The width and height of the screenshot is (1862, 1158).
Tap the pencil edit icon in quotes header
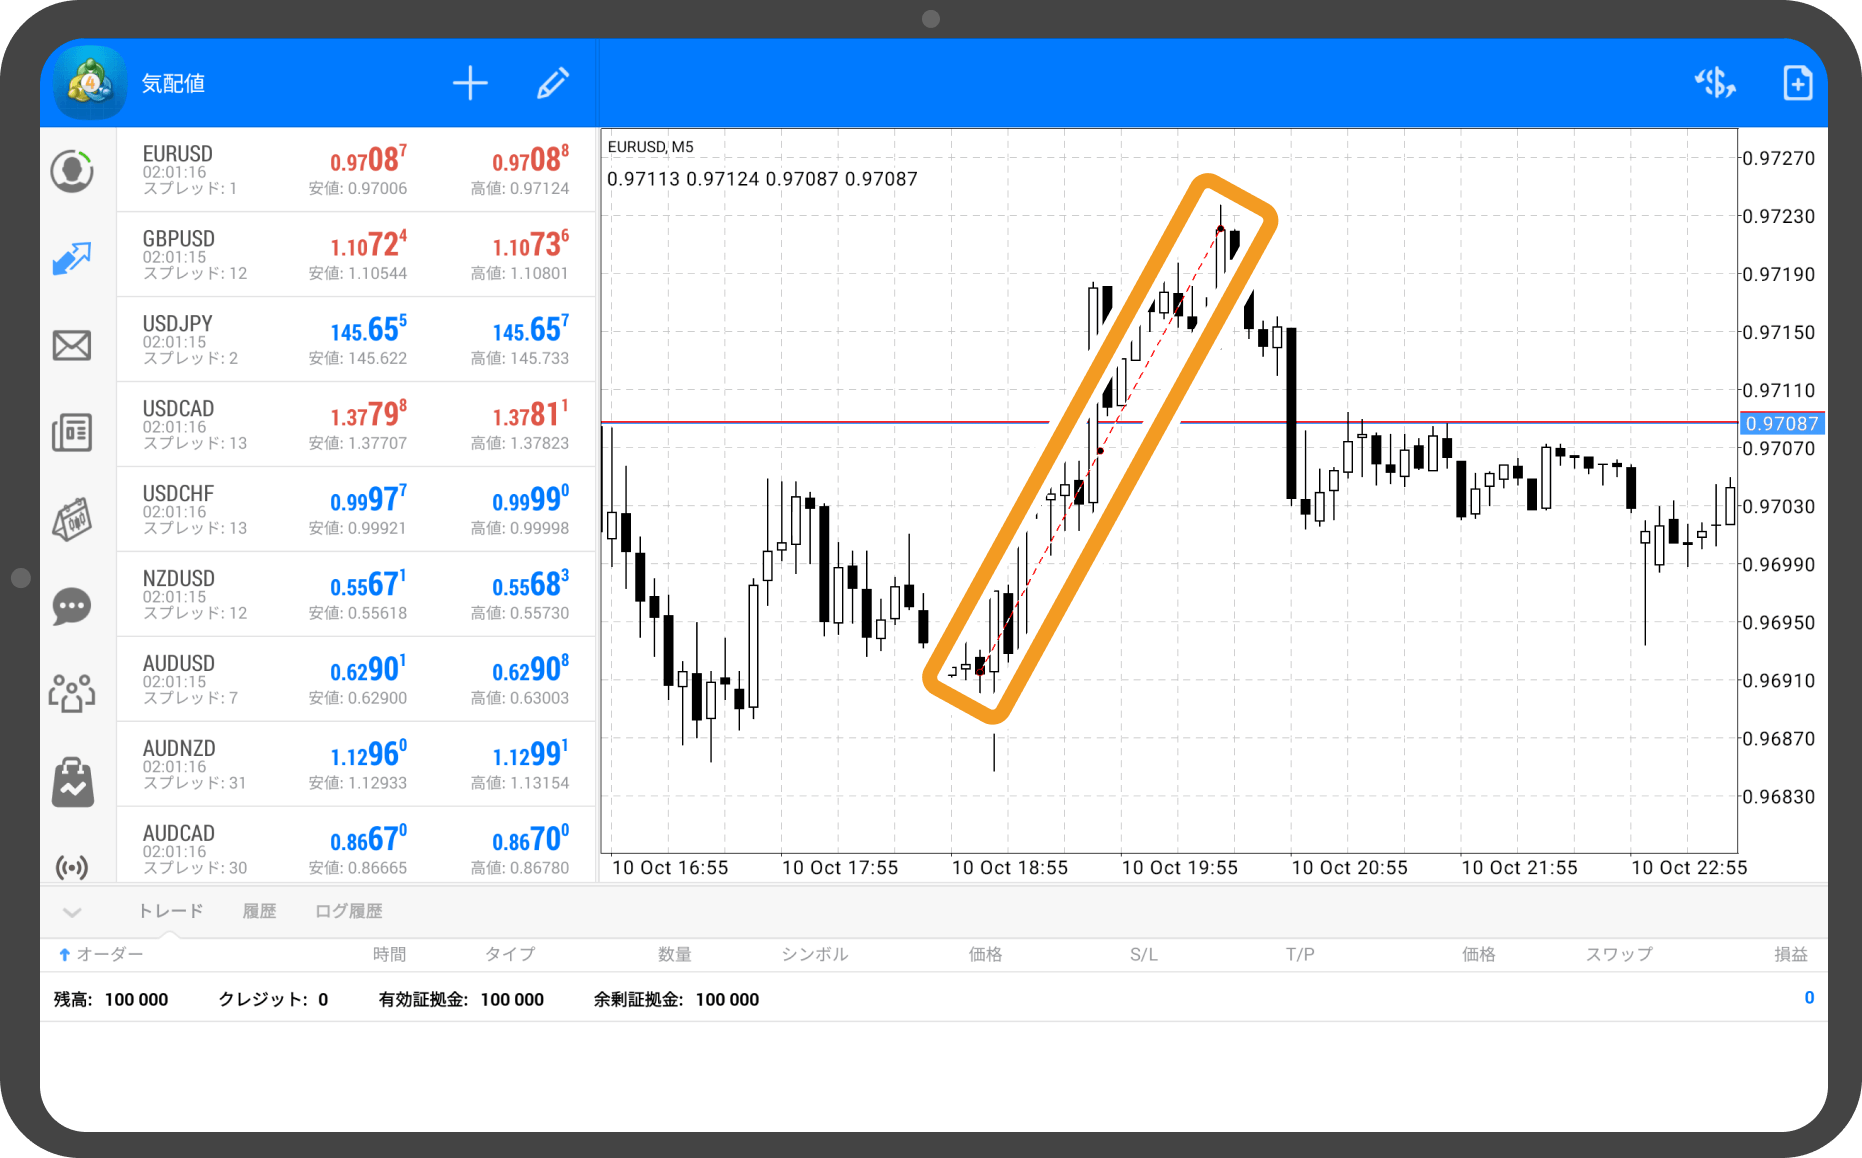click(x=553, y=83)
